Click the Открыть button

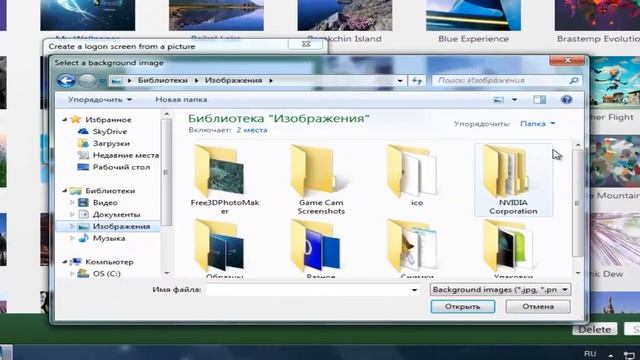tap(462, 307)
